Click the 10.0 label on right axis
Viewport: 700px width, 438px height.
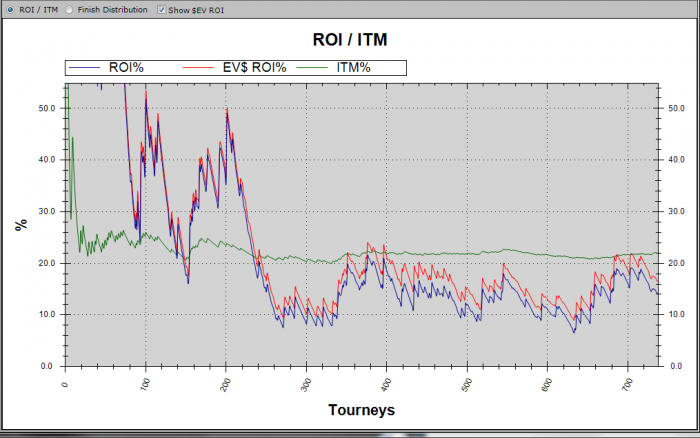[676, 314]
